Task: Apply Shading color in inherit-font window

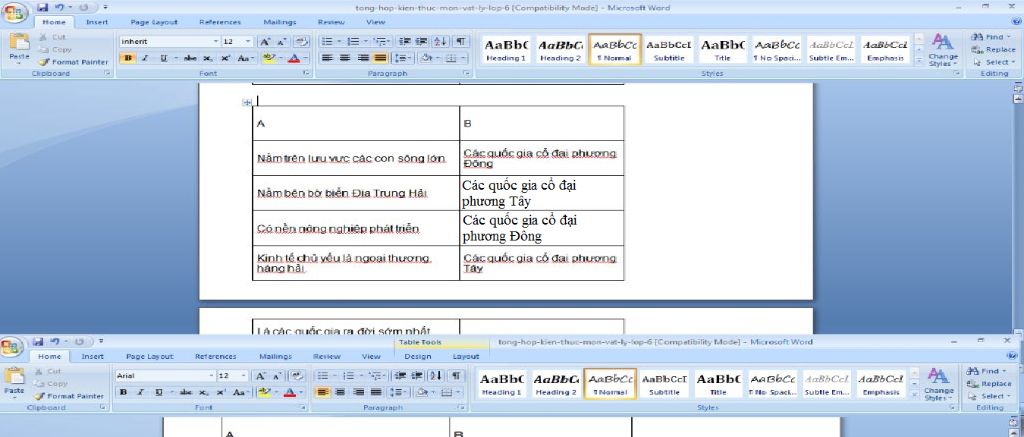Action: [x=425, y=58]
